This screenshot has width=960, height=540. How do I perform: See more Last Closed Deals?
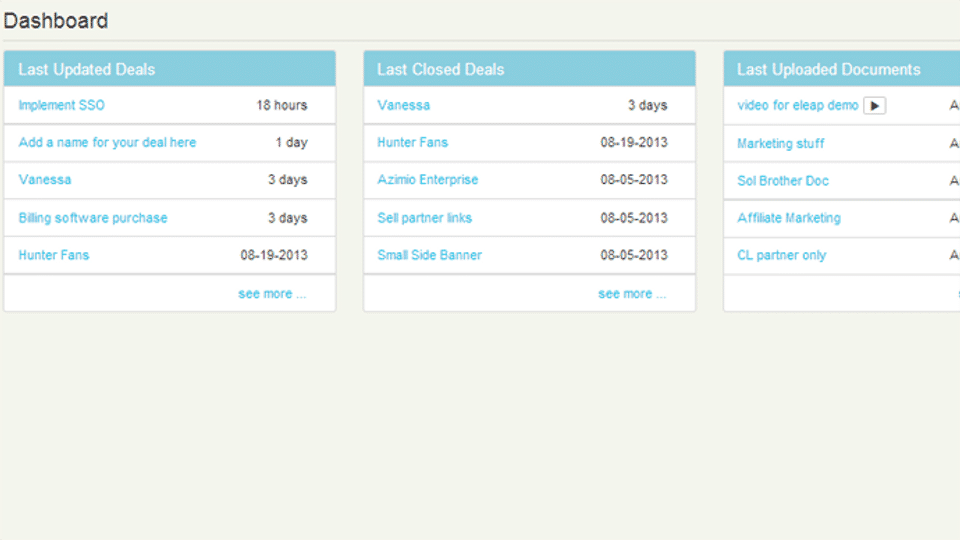point(632,294)
